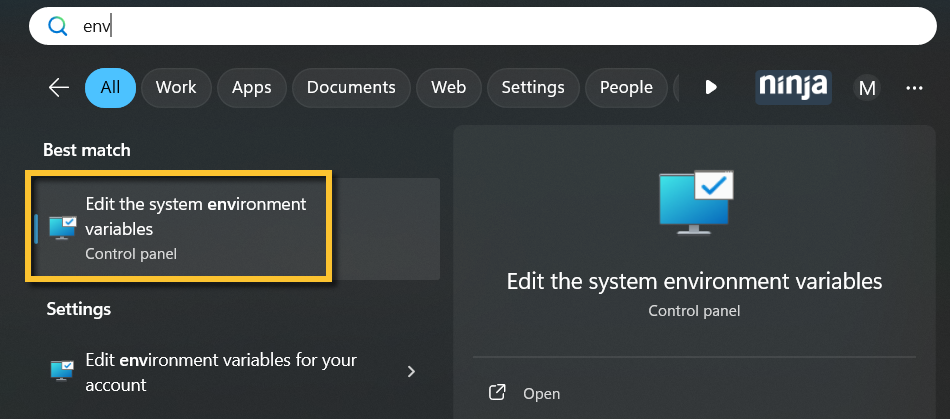Switch to the Work filter tab
Screen dimensions: 950x419
click(x=176, y=88)
